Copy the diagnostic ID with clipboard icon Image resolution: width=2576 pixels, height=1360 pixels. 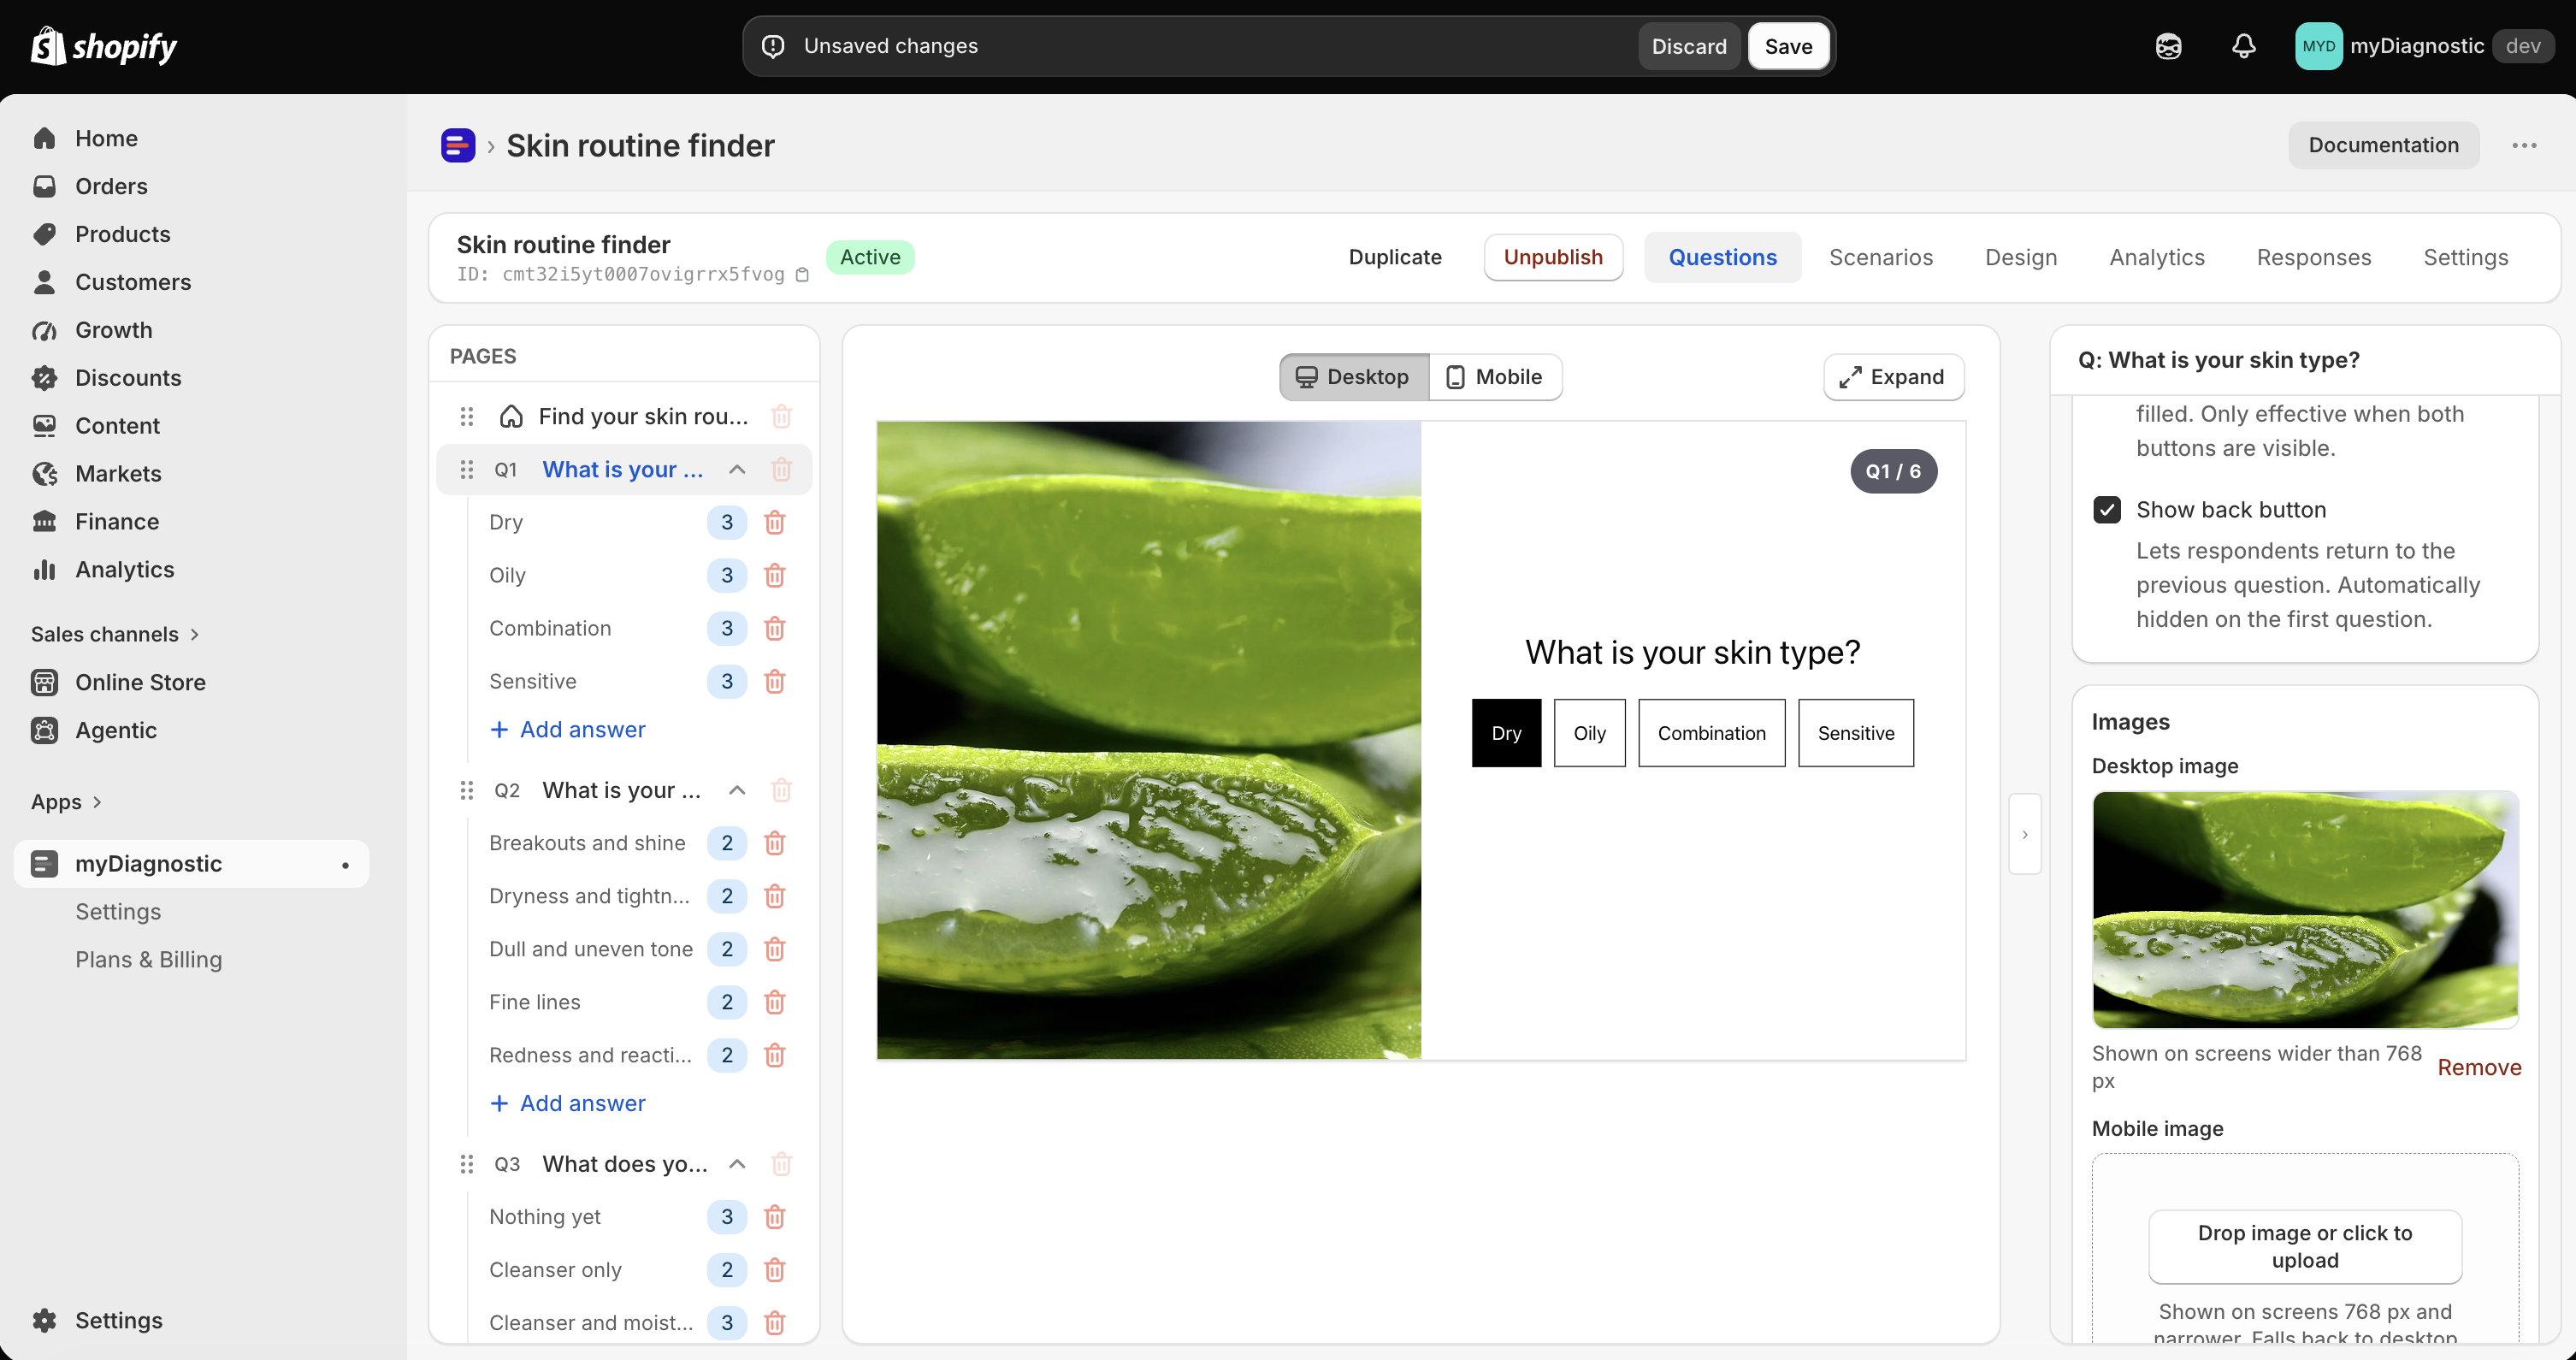tap(802, 274)
